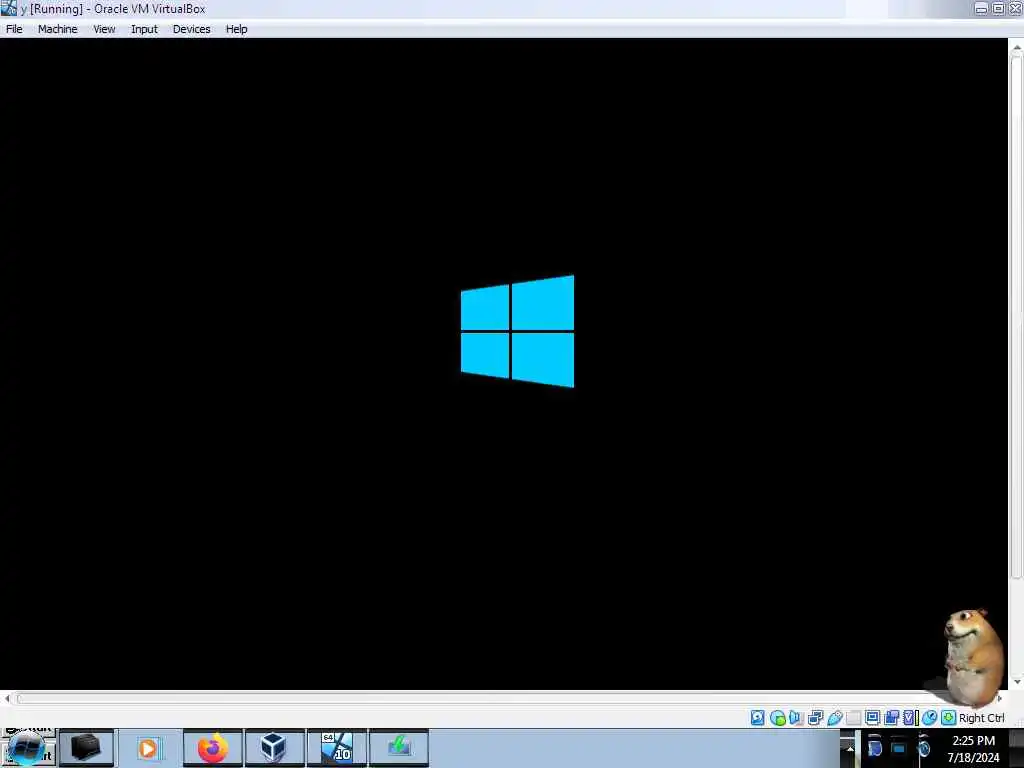Open the black box app on taskbar

tap(86, 748)
